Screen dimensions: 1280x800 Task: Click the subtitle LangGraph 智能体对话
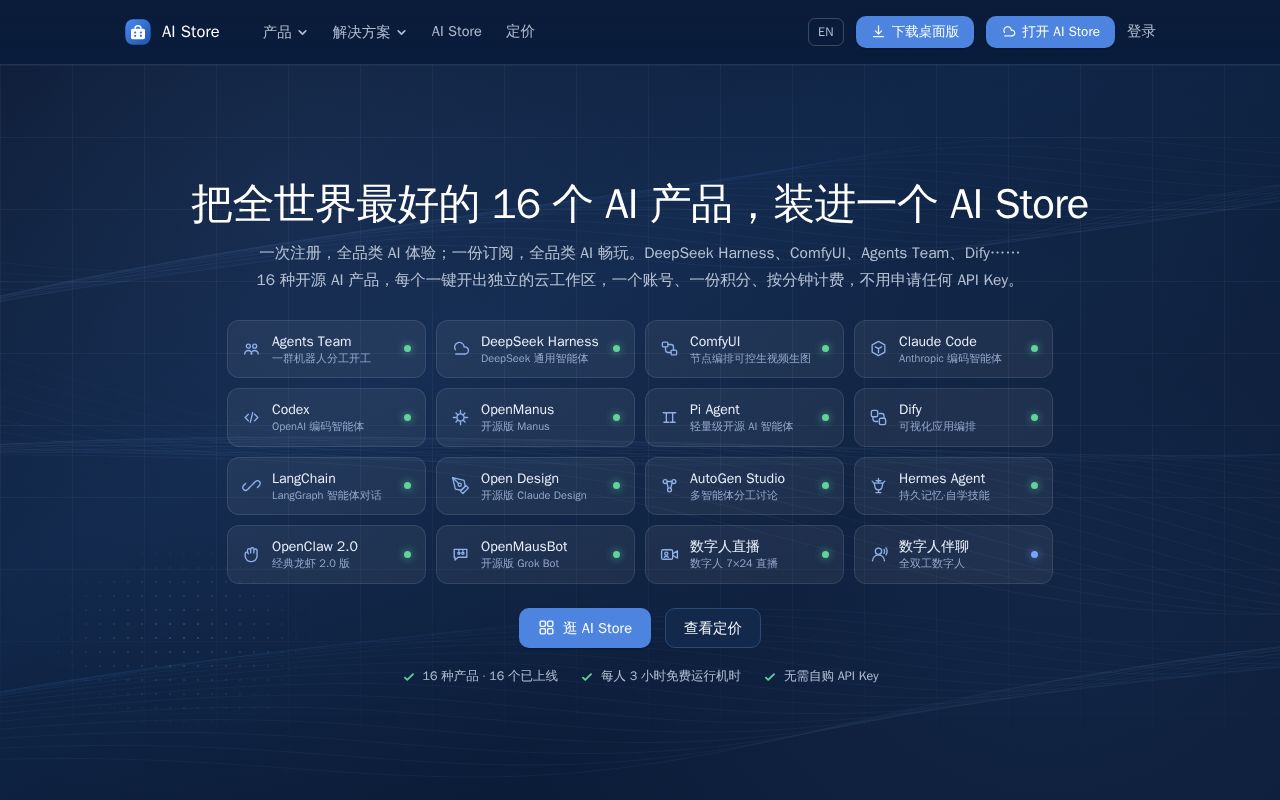[327, 496]
